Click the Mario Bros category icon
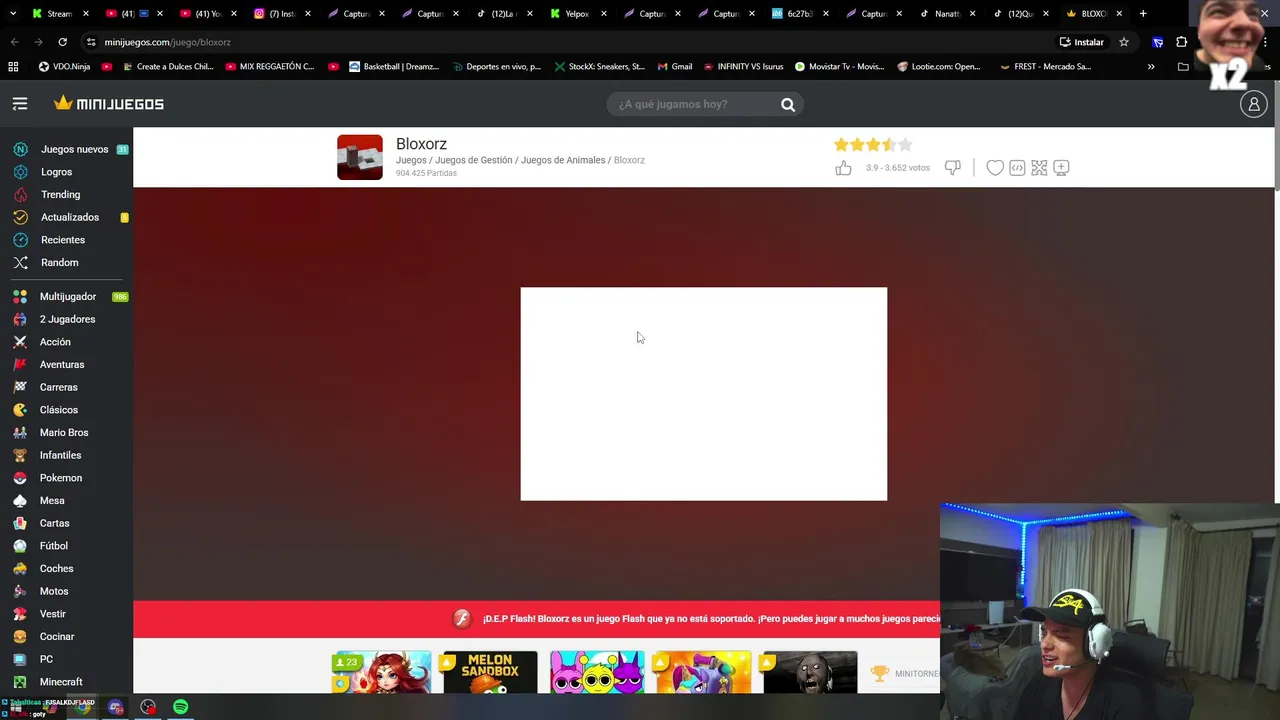Screen dimensions: 1280x720 20,433
